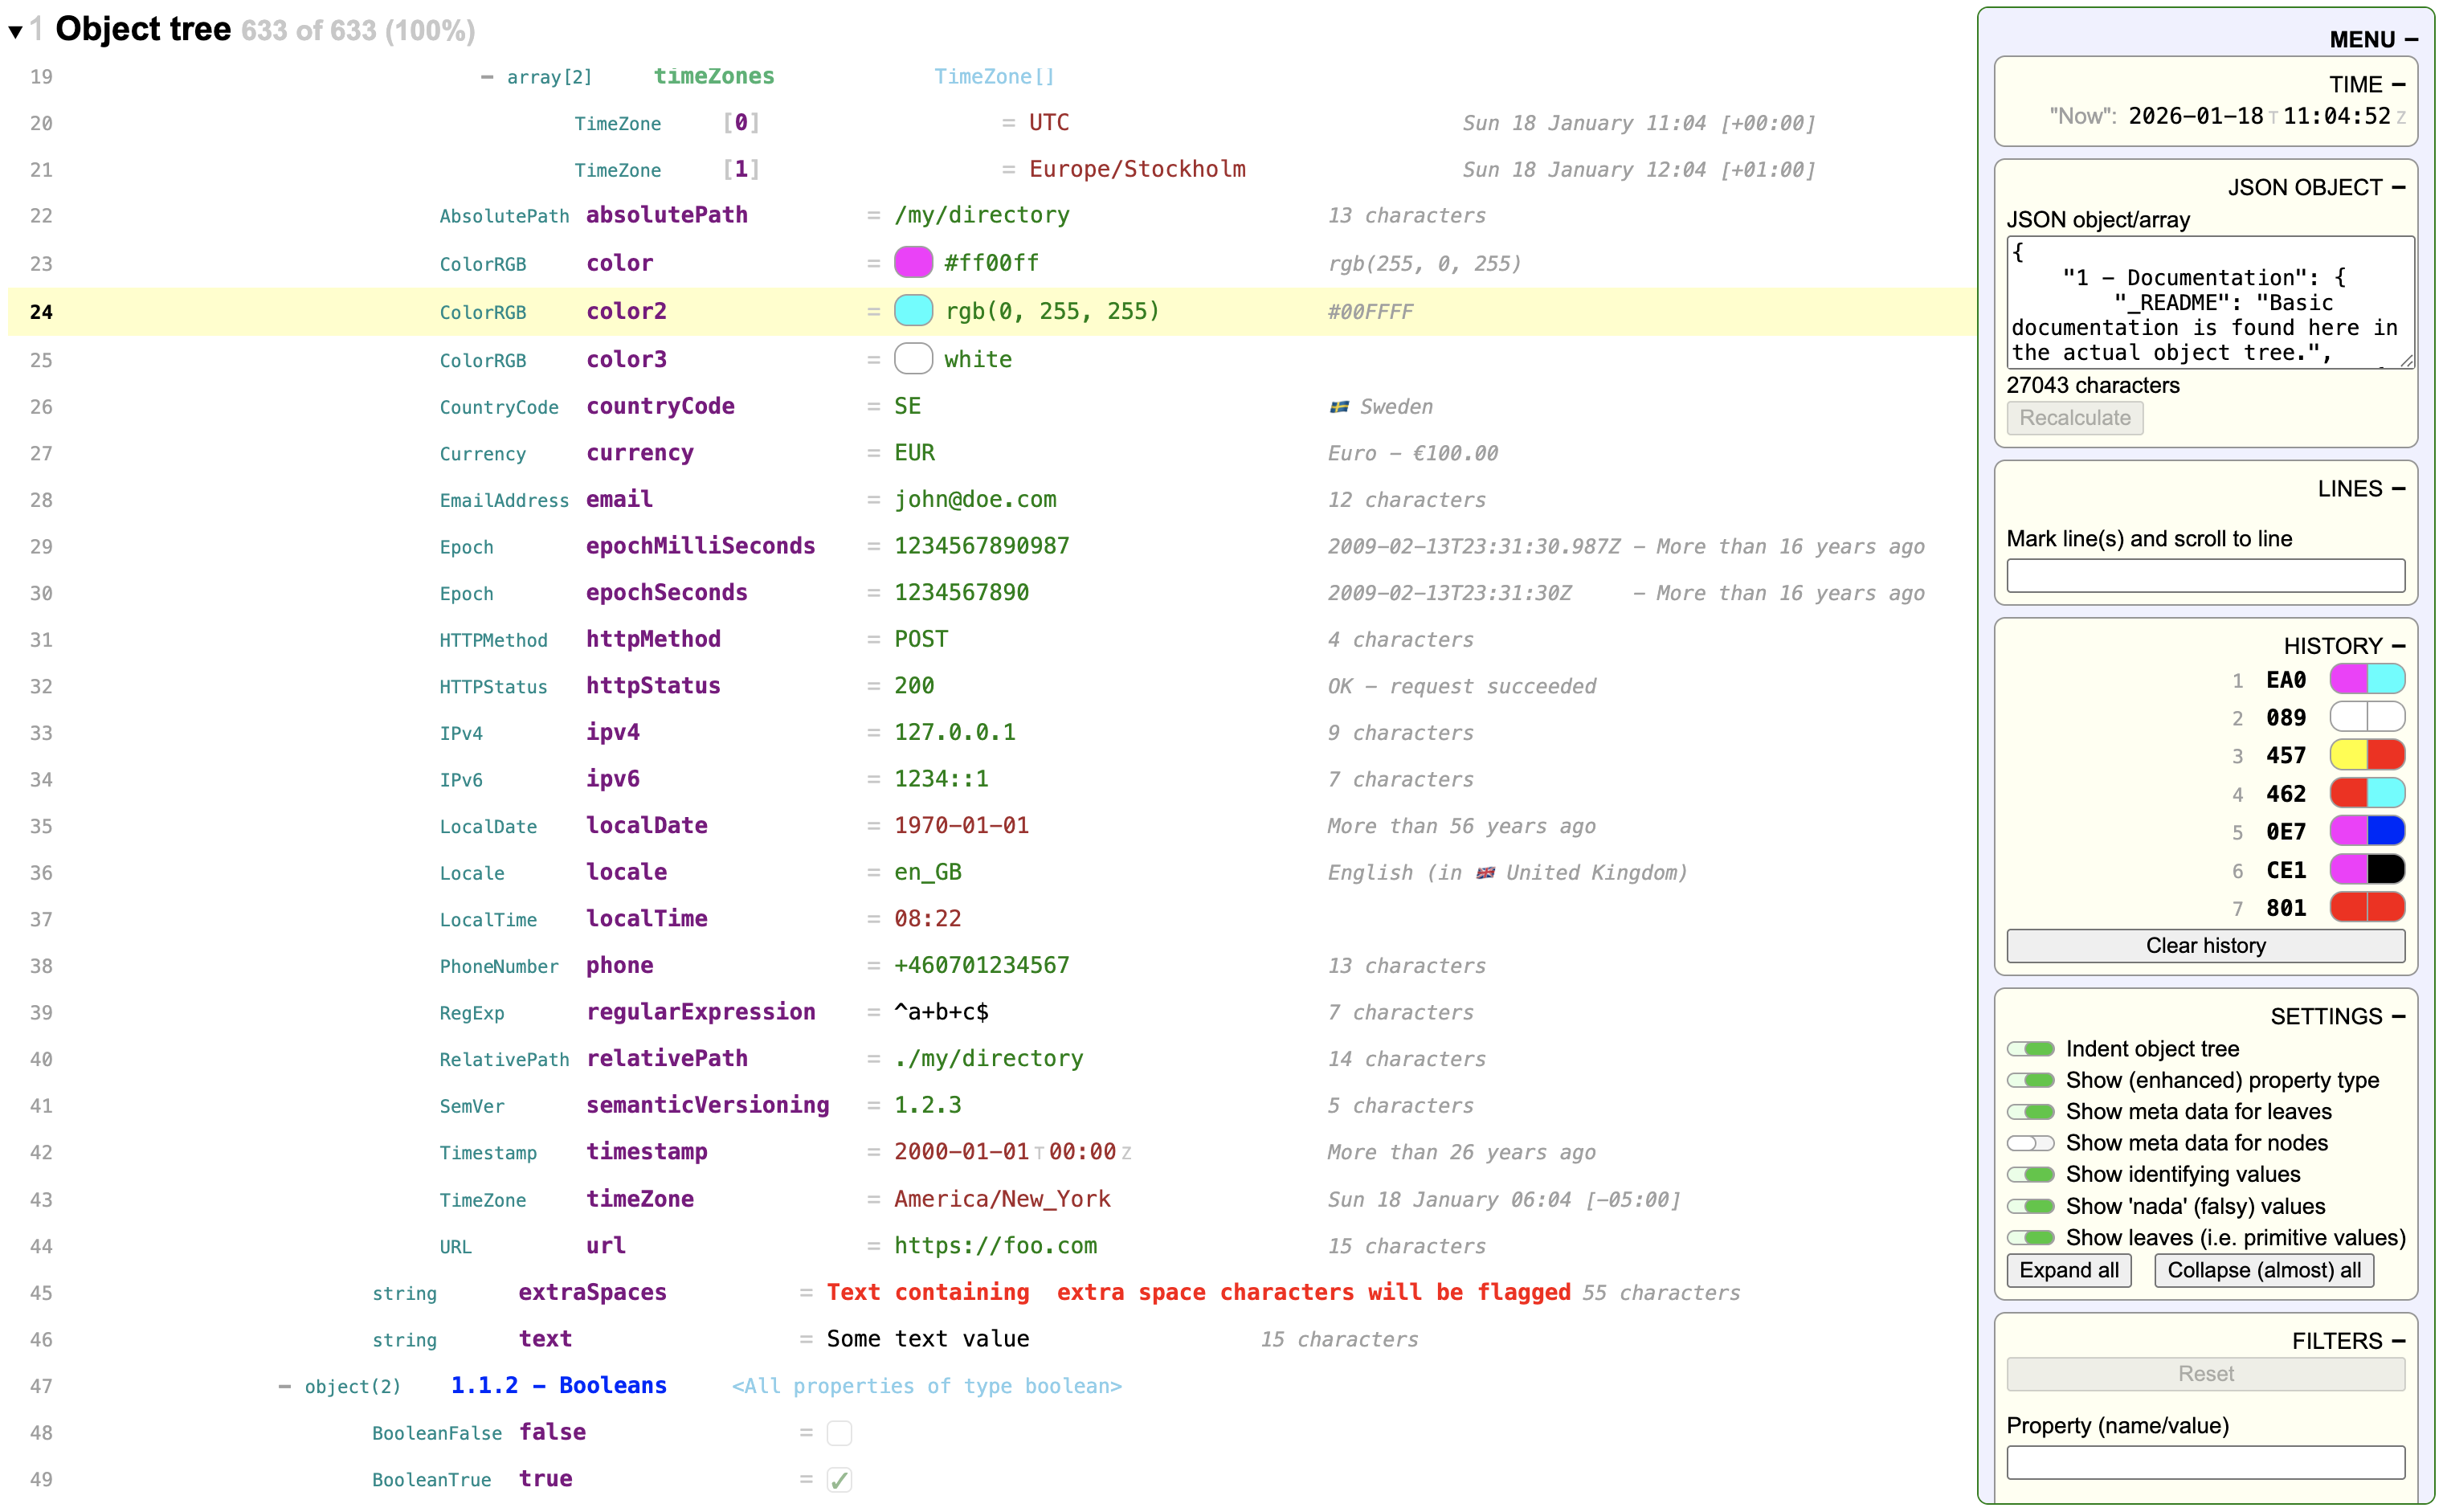Click the cyan circle next to color2
The width and height of the screenshot is (2447, 1512).
[x=913, y=310]
